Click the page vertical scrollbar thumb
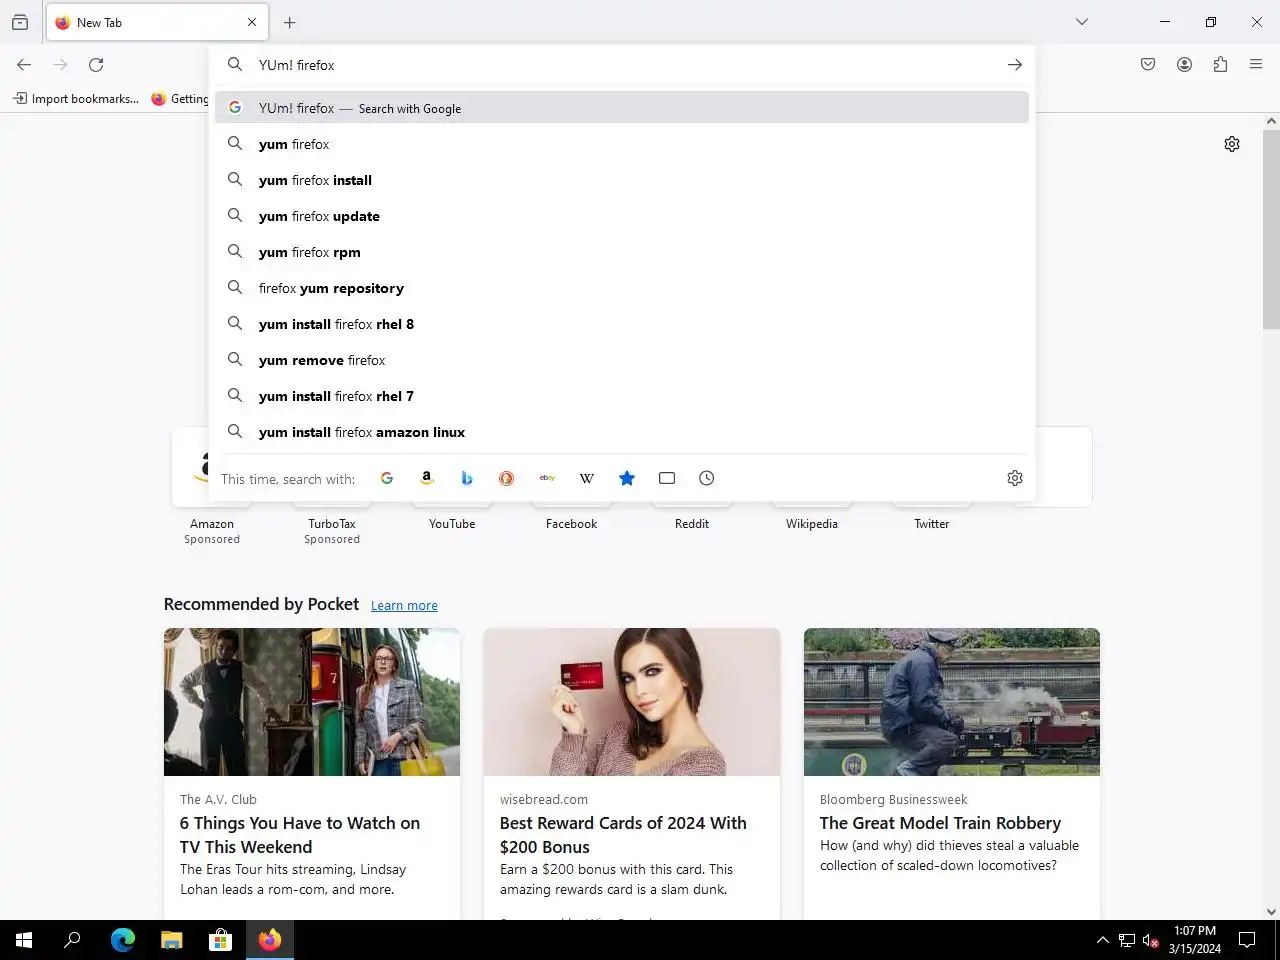 tap(1271, 229)
